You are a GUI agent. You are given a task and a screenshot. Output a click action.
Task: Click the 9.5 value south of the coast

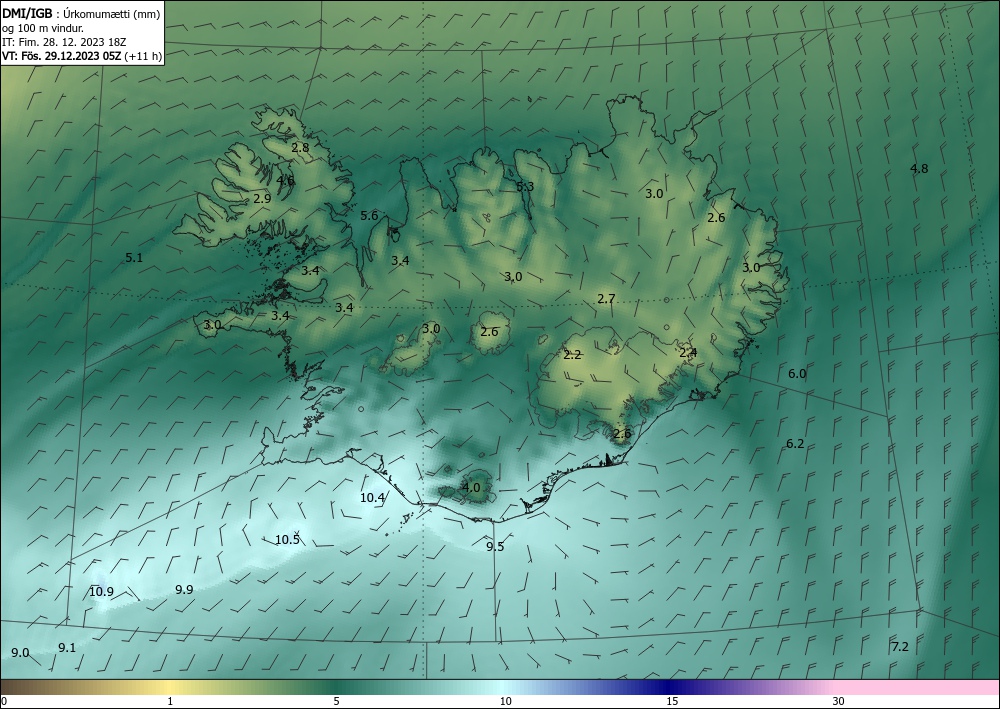[x=495, y=546]
